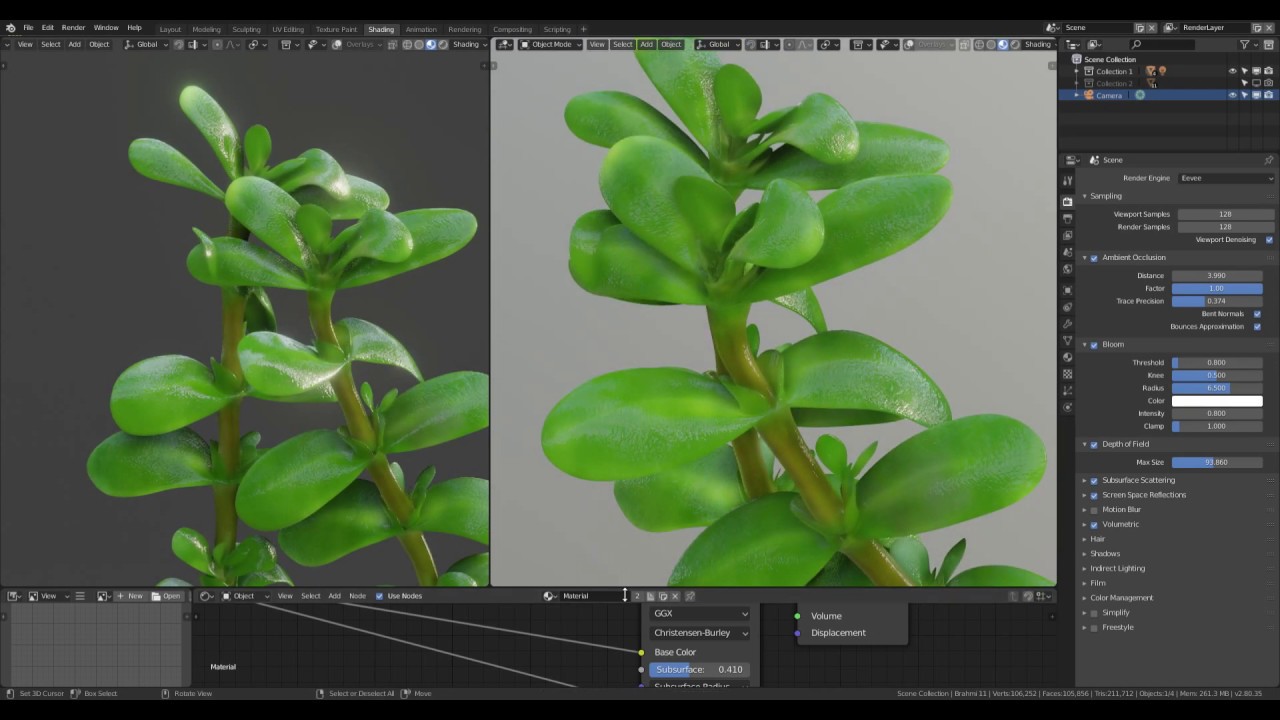Screen dimensions: 1280x720
Task: Click Add in the right viewport header
Action: point(646,44)
